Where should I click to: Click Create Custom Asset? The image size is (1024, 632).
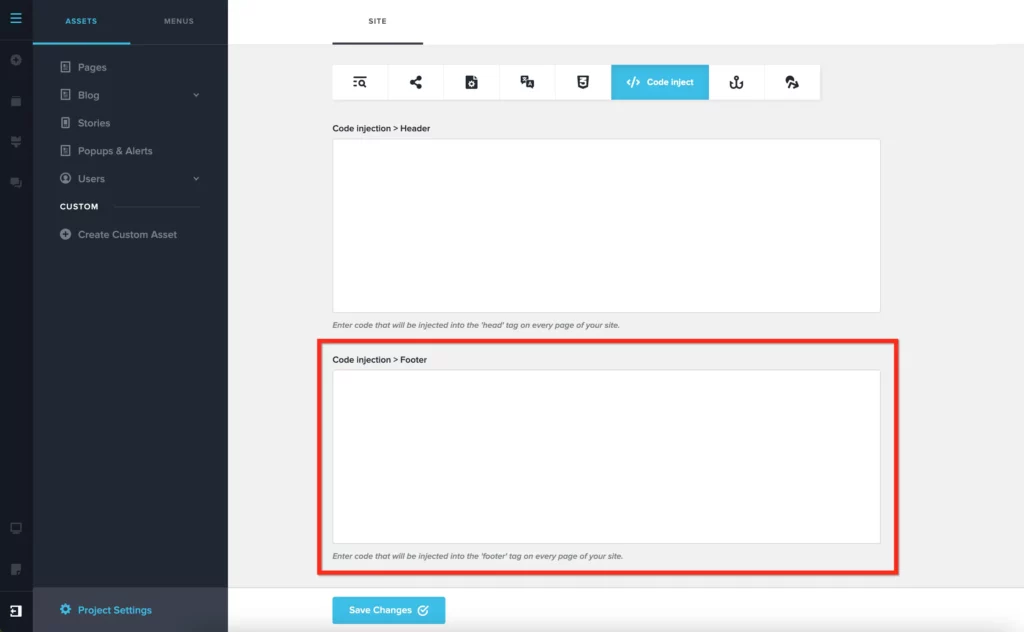(x=127, y=235)
